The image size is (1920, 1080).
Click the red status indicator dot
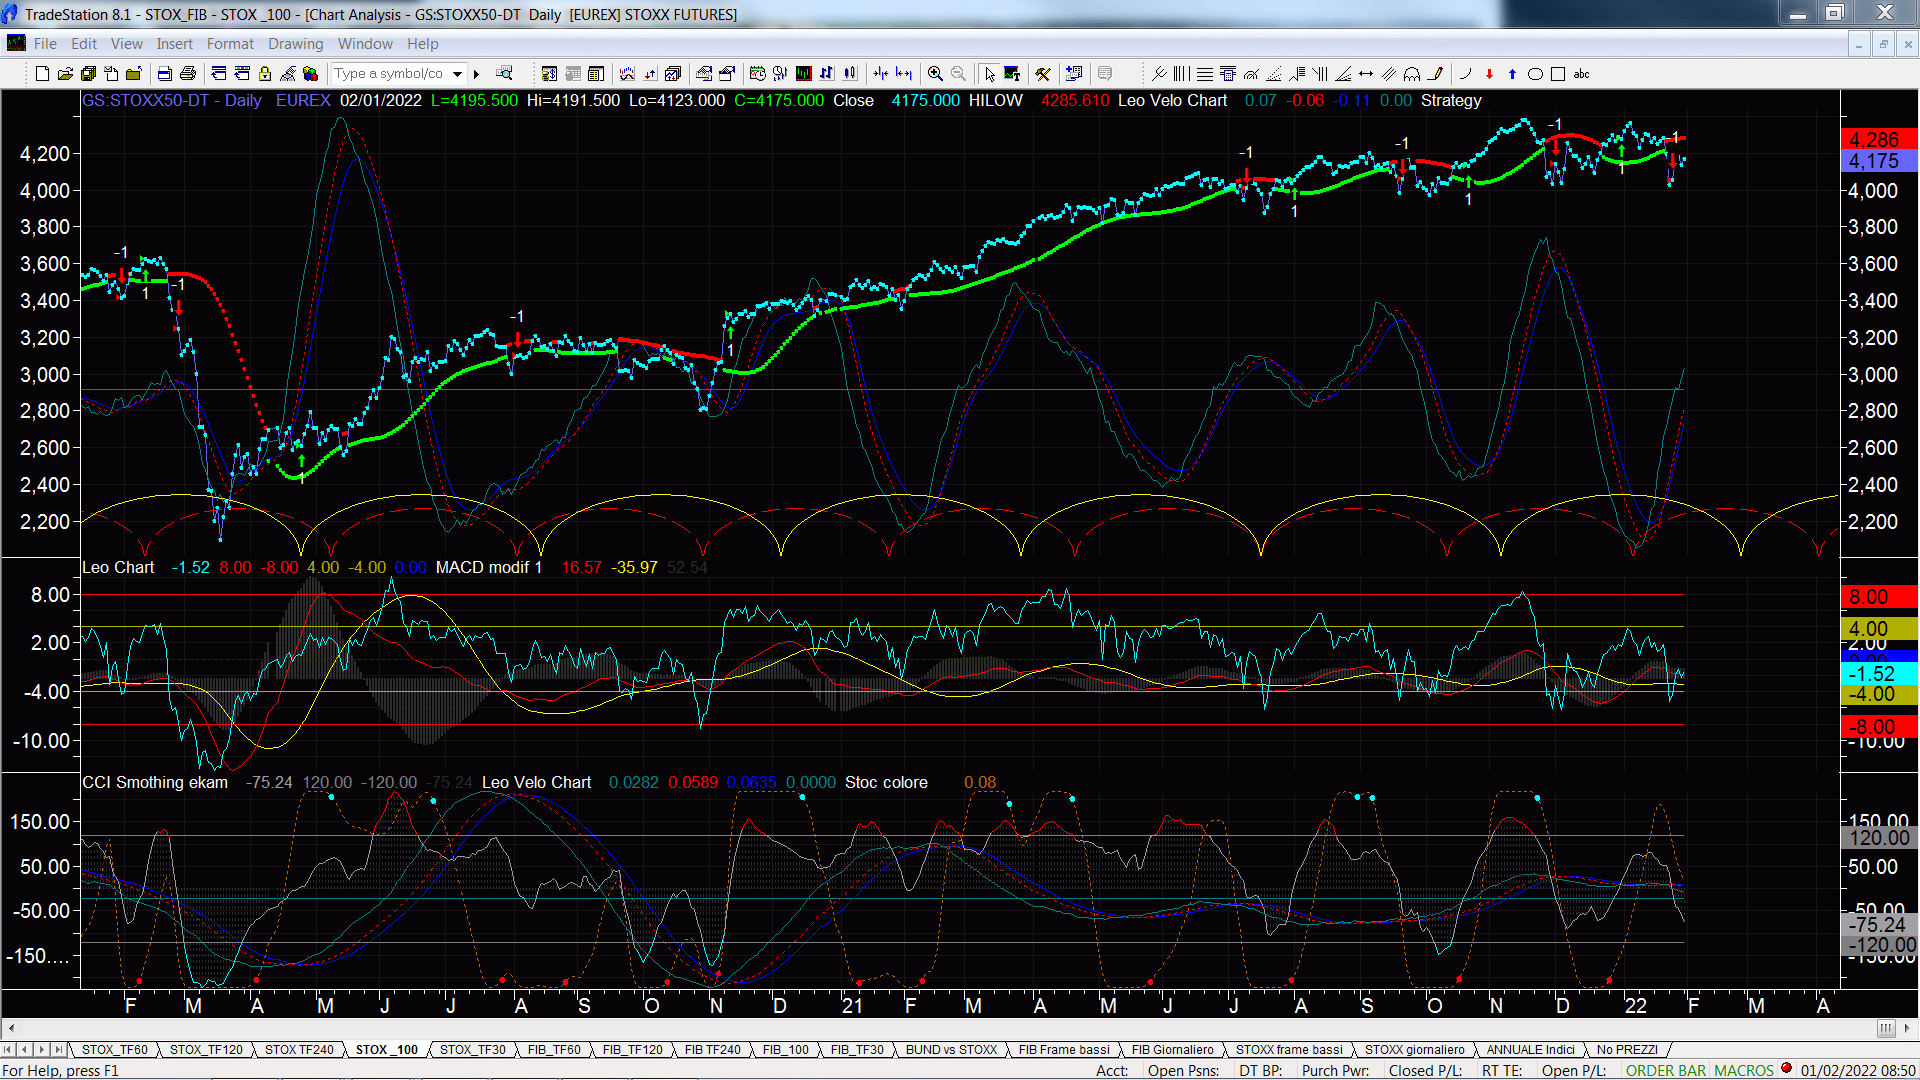(x=1787, y=1069)
